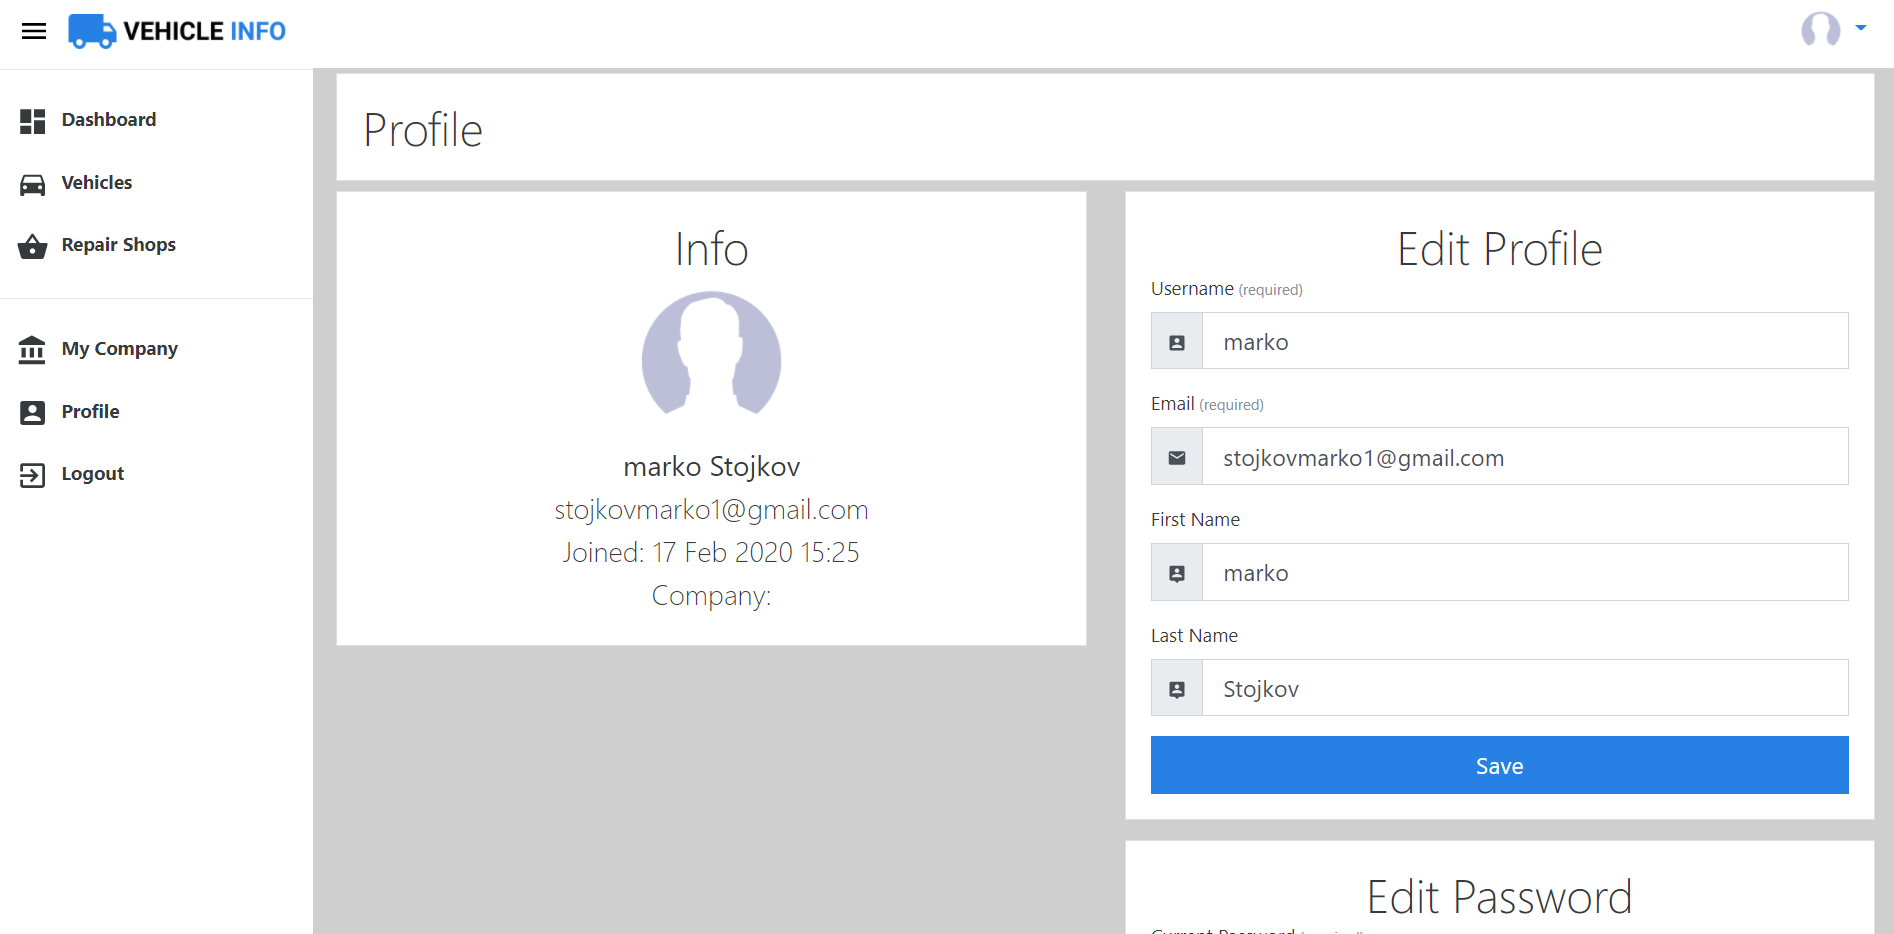Open the user avatar dropdown

[x=1832, y=30]
